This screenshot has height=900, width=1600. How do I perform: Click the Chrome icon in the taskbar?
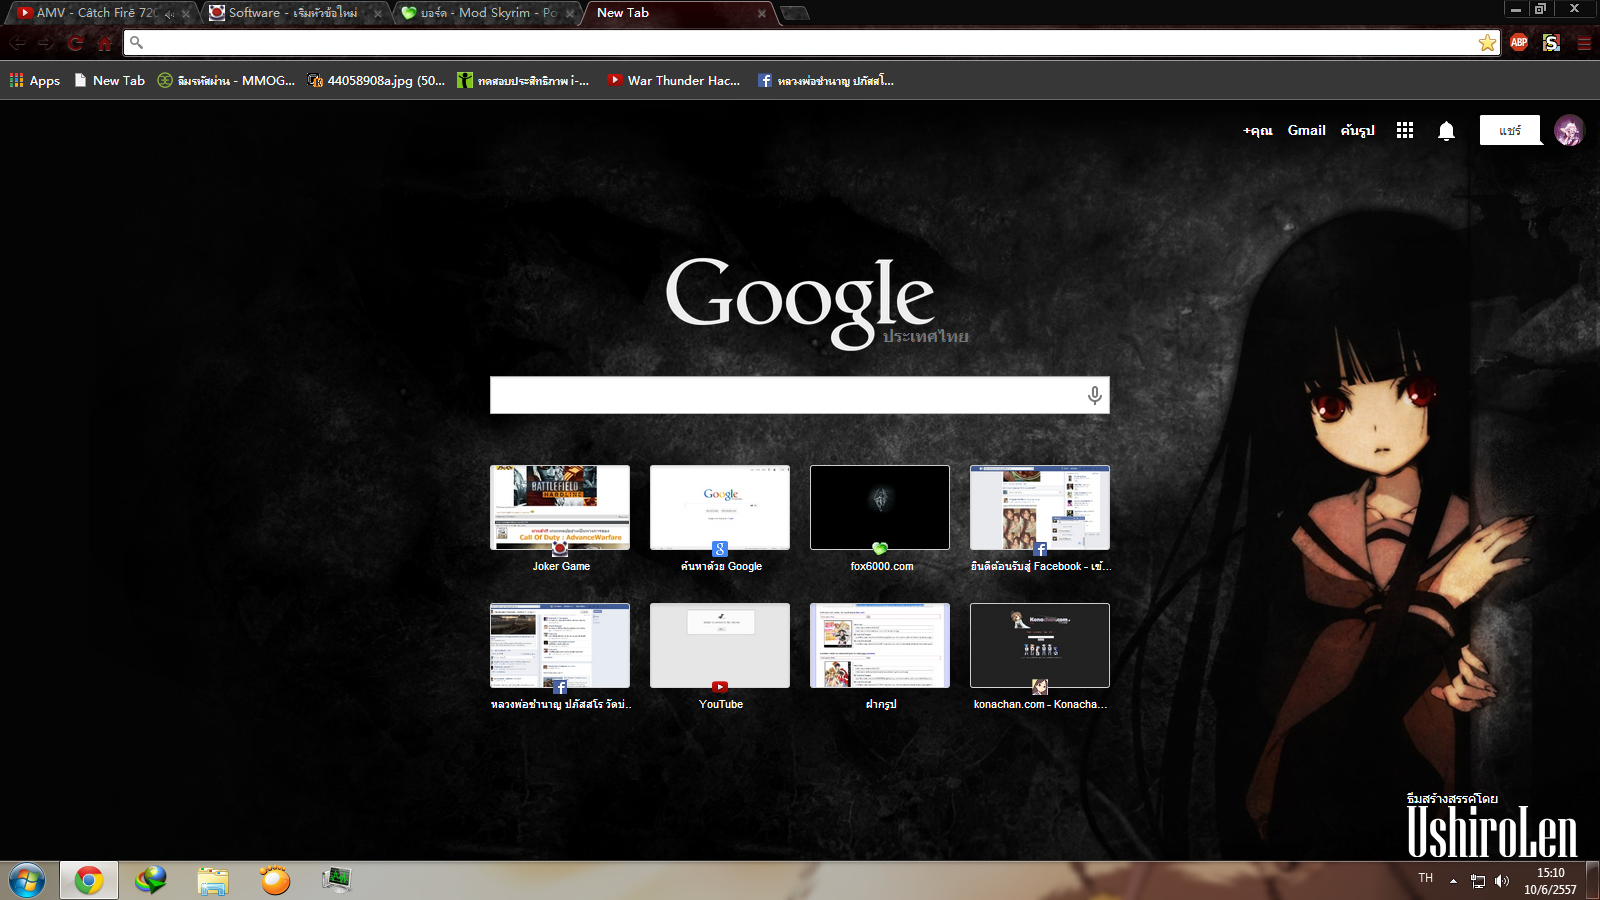[89, 881]
